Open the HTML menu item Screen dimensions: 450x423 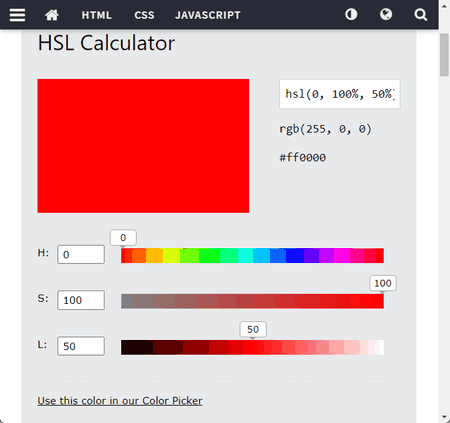(x=97, y=15)
